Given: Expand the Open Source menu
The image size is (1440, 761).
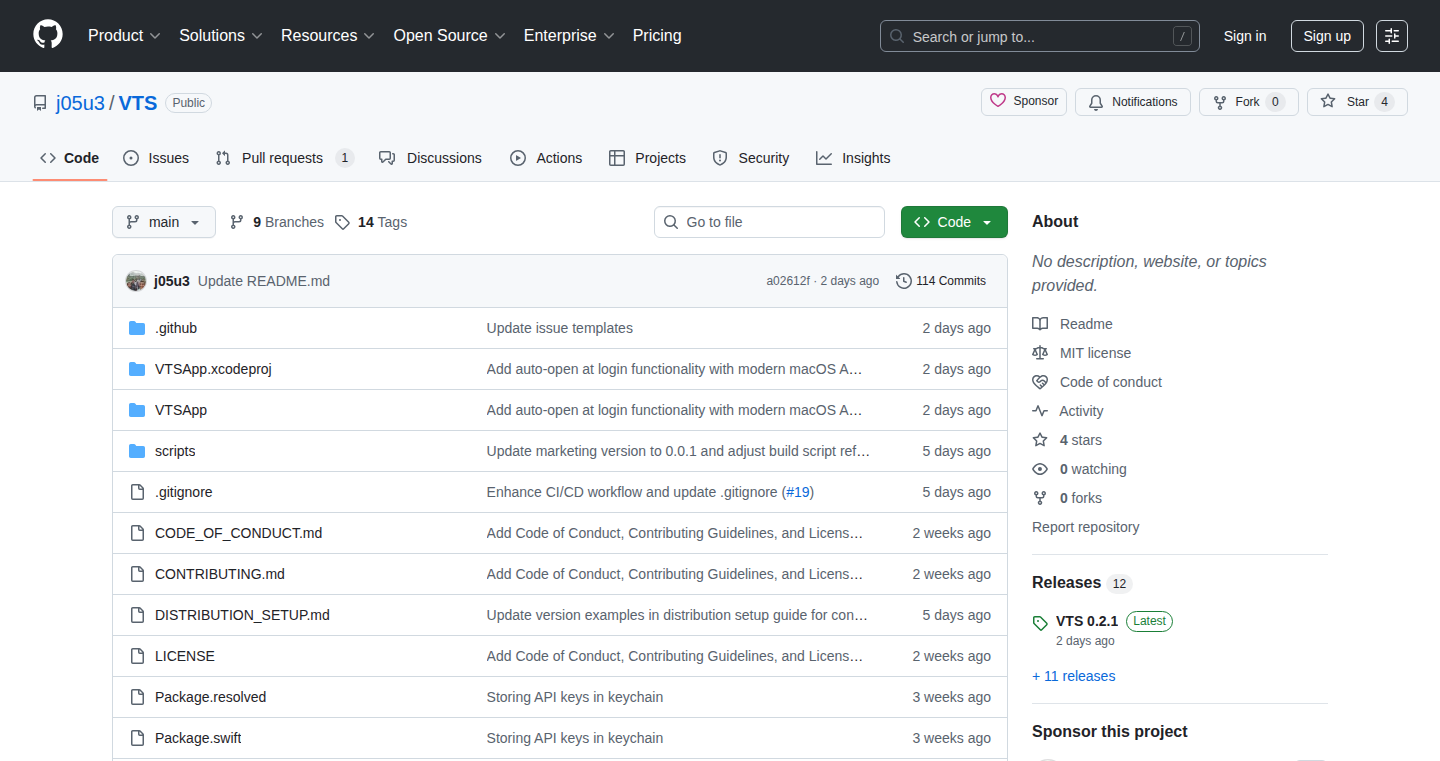Looking at the screenshot, I should point(449,35).
